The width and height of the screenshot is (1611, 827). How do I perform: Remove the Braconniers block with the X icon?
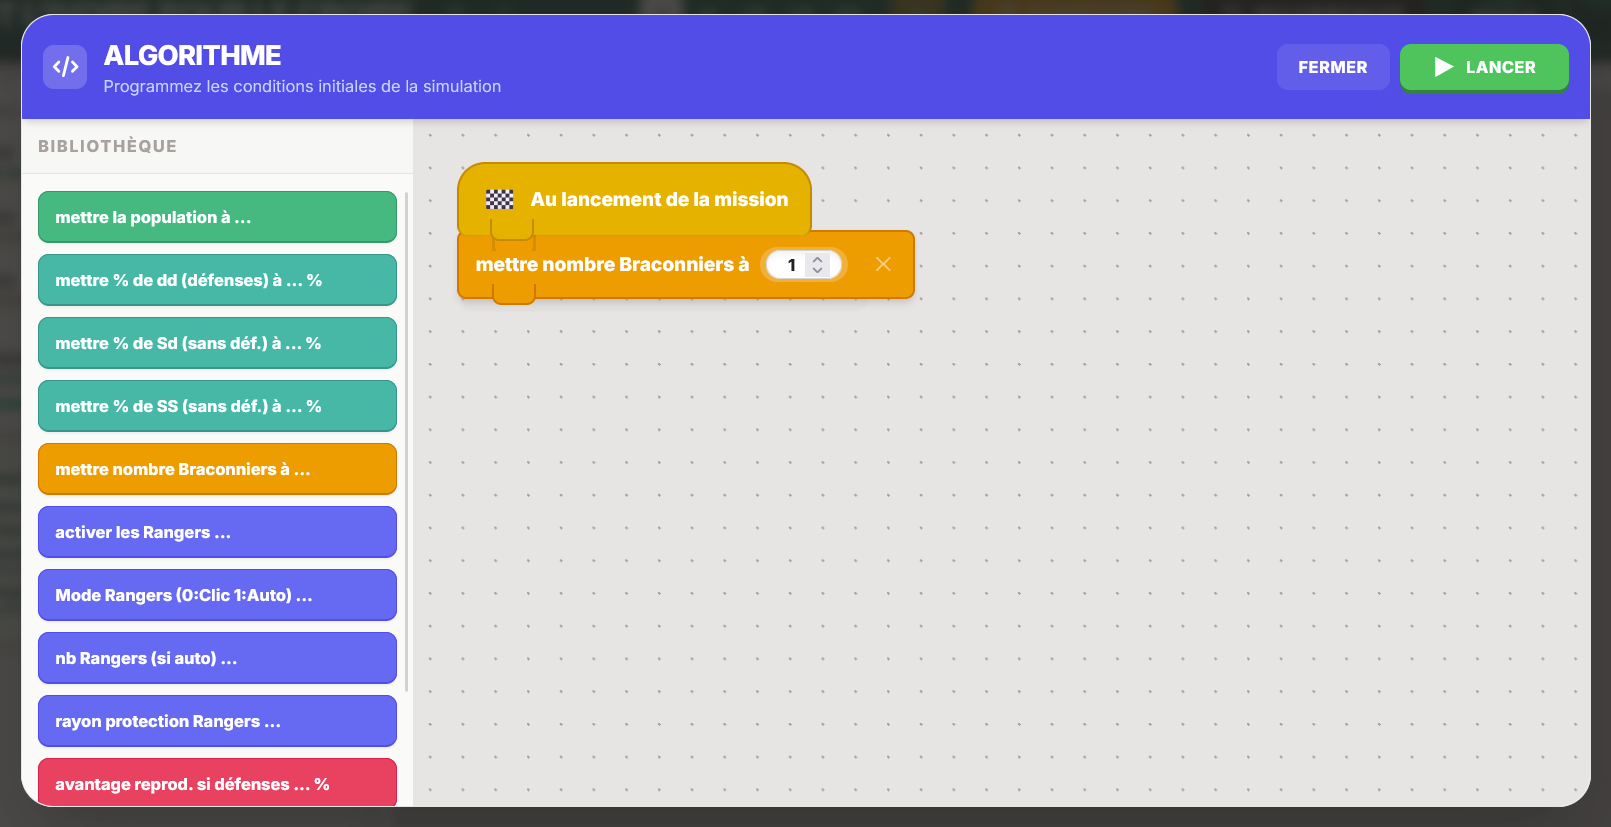click(x=883, y=264)
